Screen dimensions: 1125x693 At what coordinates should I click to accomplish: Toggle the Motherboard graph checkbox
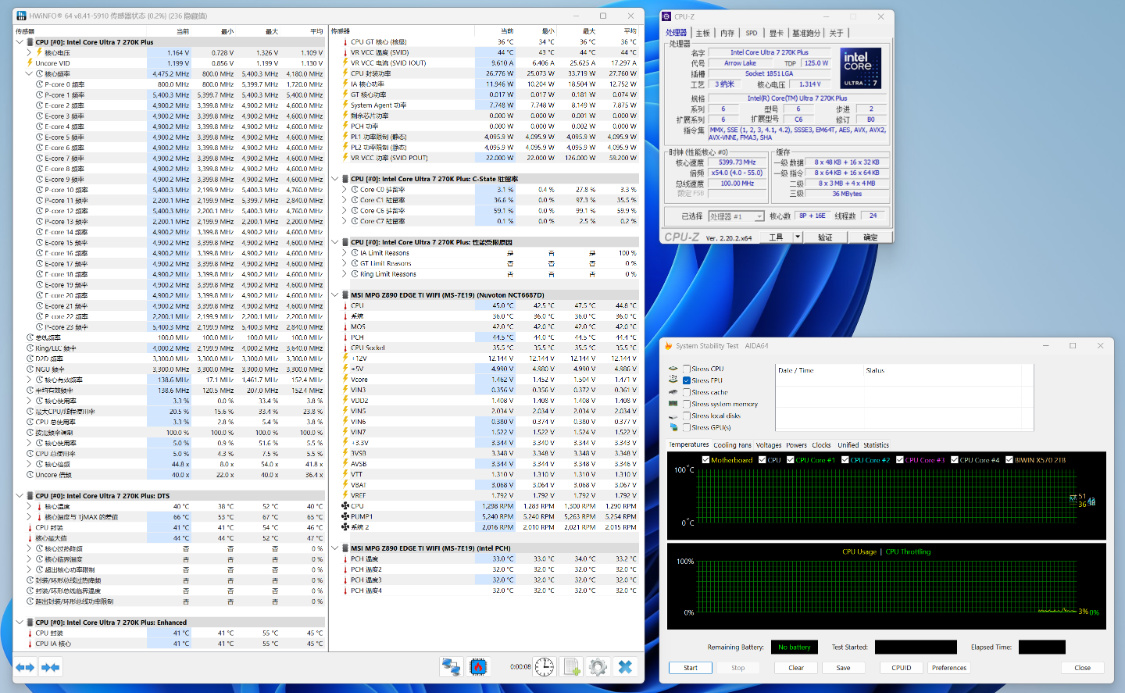coord(706,460)
